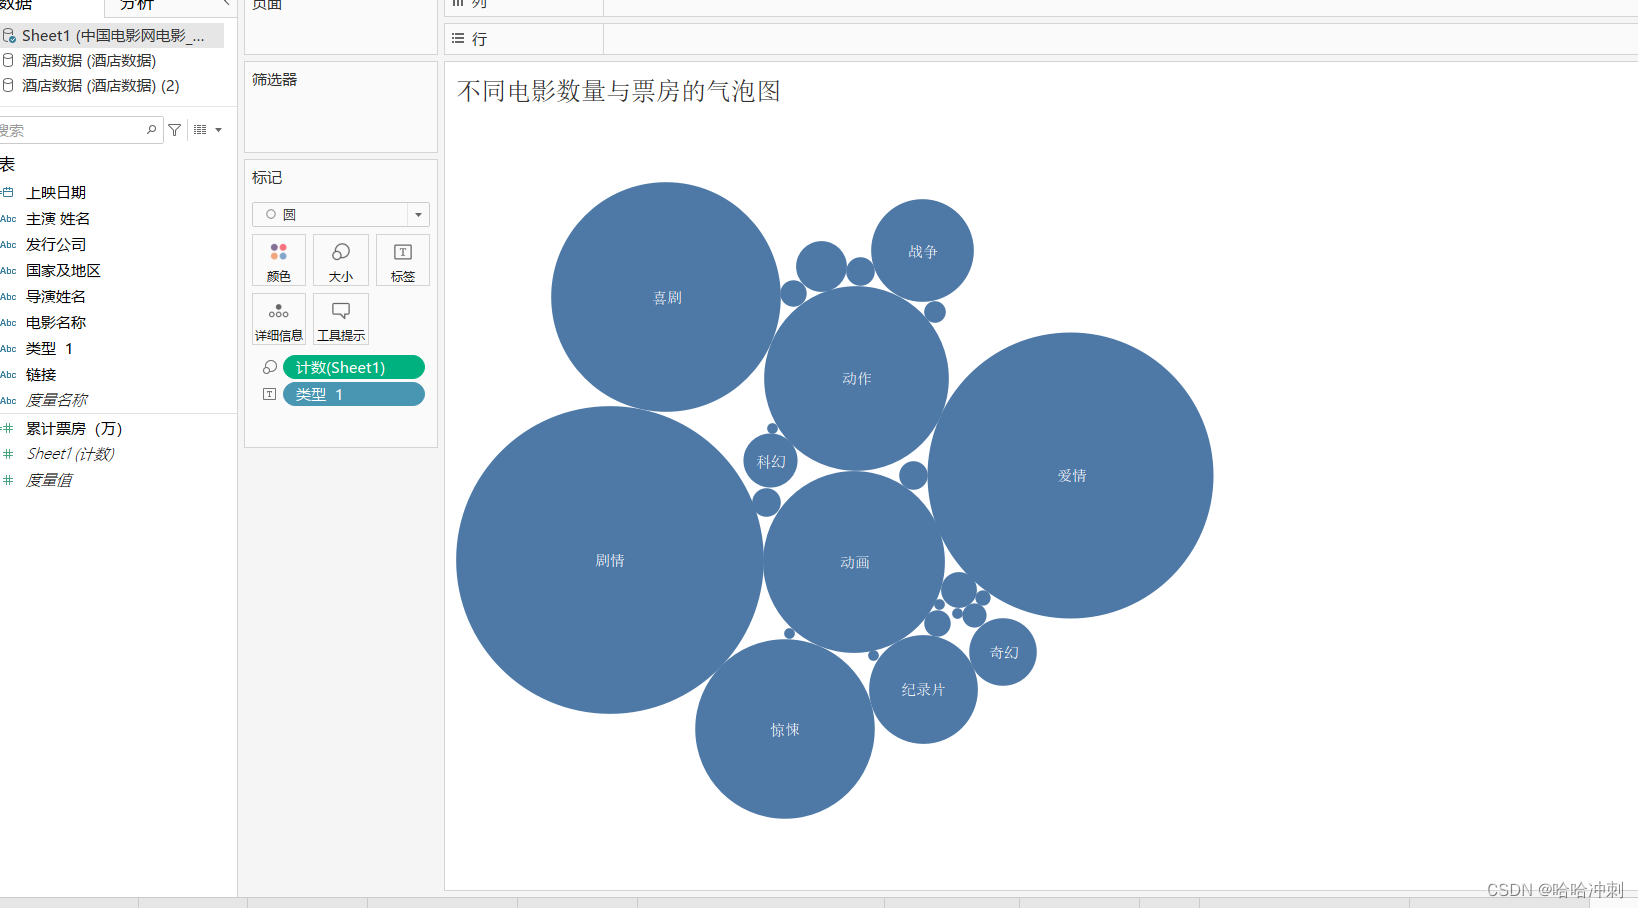The width and height of the screenshot is (1638, 908).
Task: Open the view-as-list options dropdown
Action: coord(207,130)
